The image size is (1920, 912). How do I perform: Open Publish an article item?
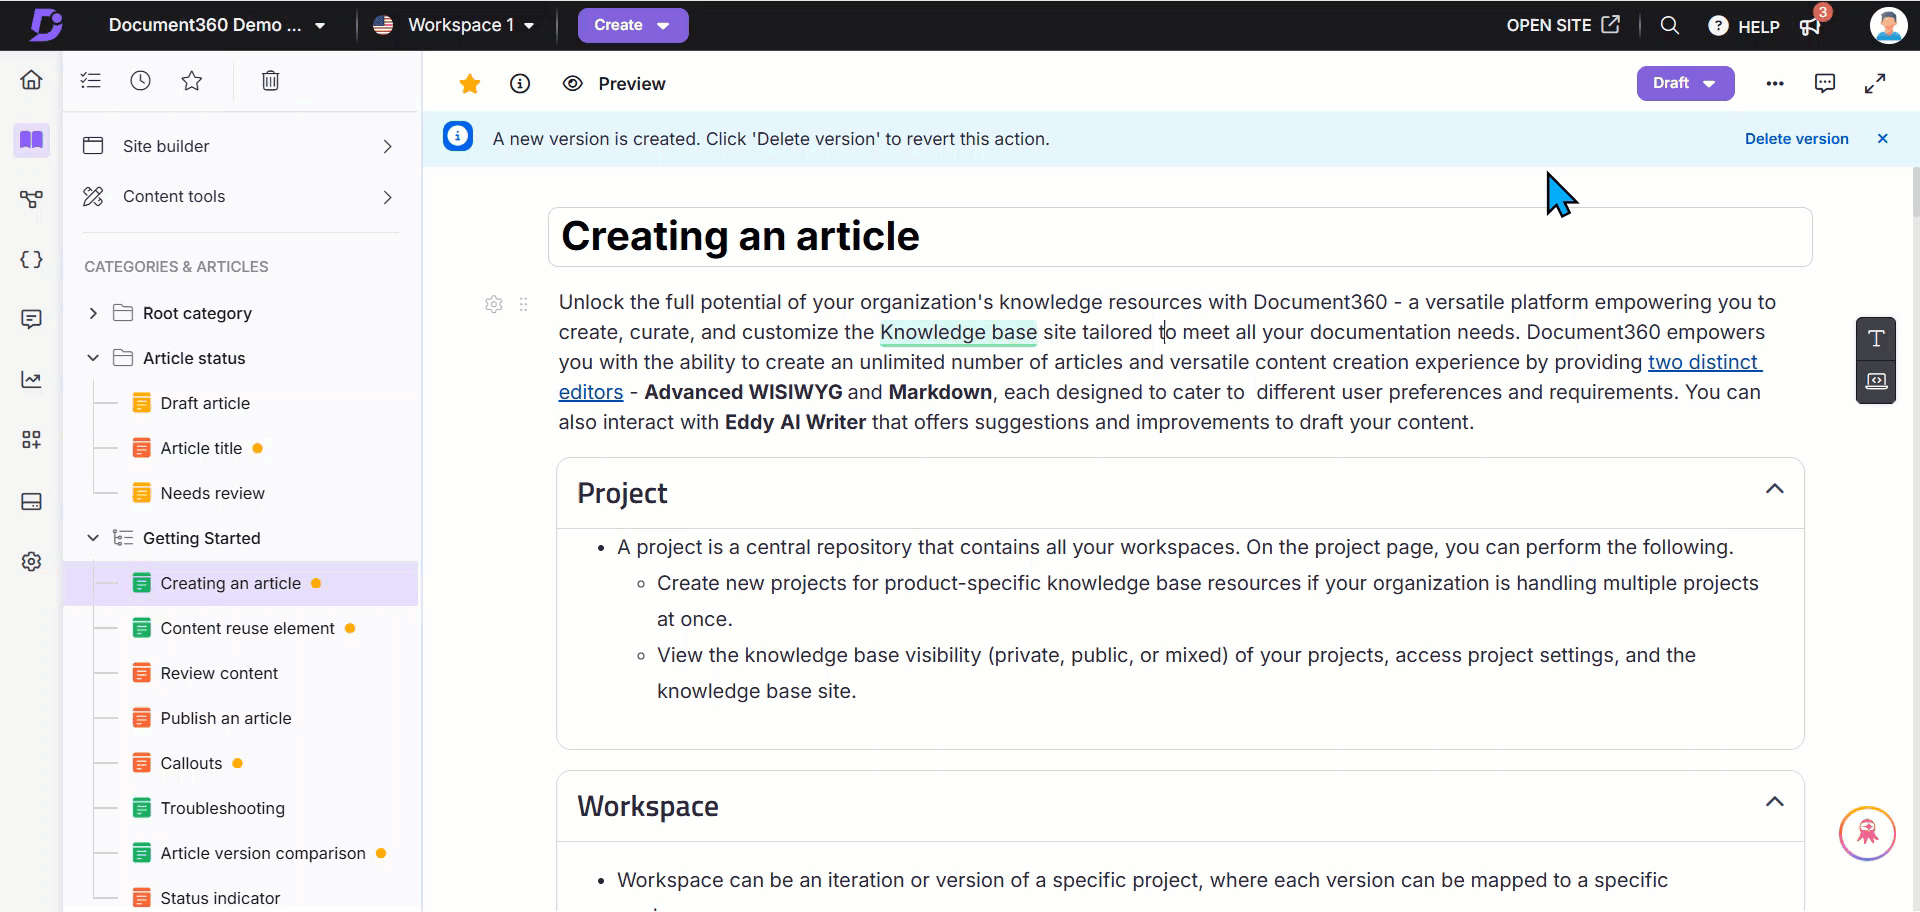click(x=226, y=718)
